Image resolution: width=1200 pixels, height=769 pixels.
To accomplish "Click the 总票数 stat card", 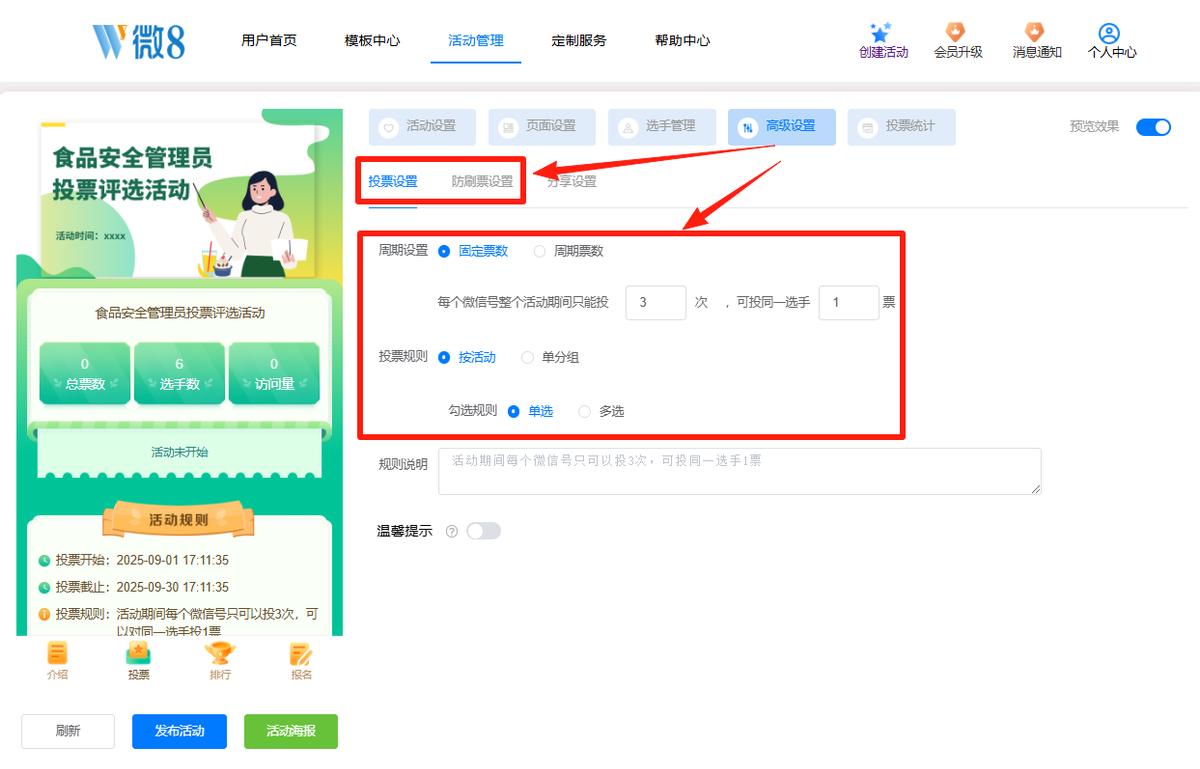I will tap(85, 374).
